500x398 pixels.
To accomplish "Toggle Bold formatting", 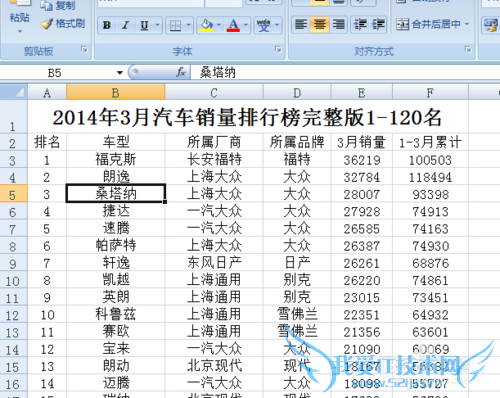I will click(x=107, y=25).
